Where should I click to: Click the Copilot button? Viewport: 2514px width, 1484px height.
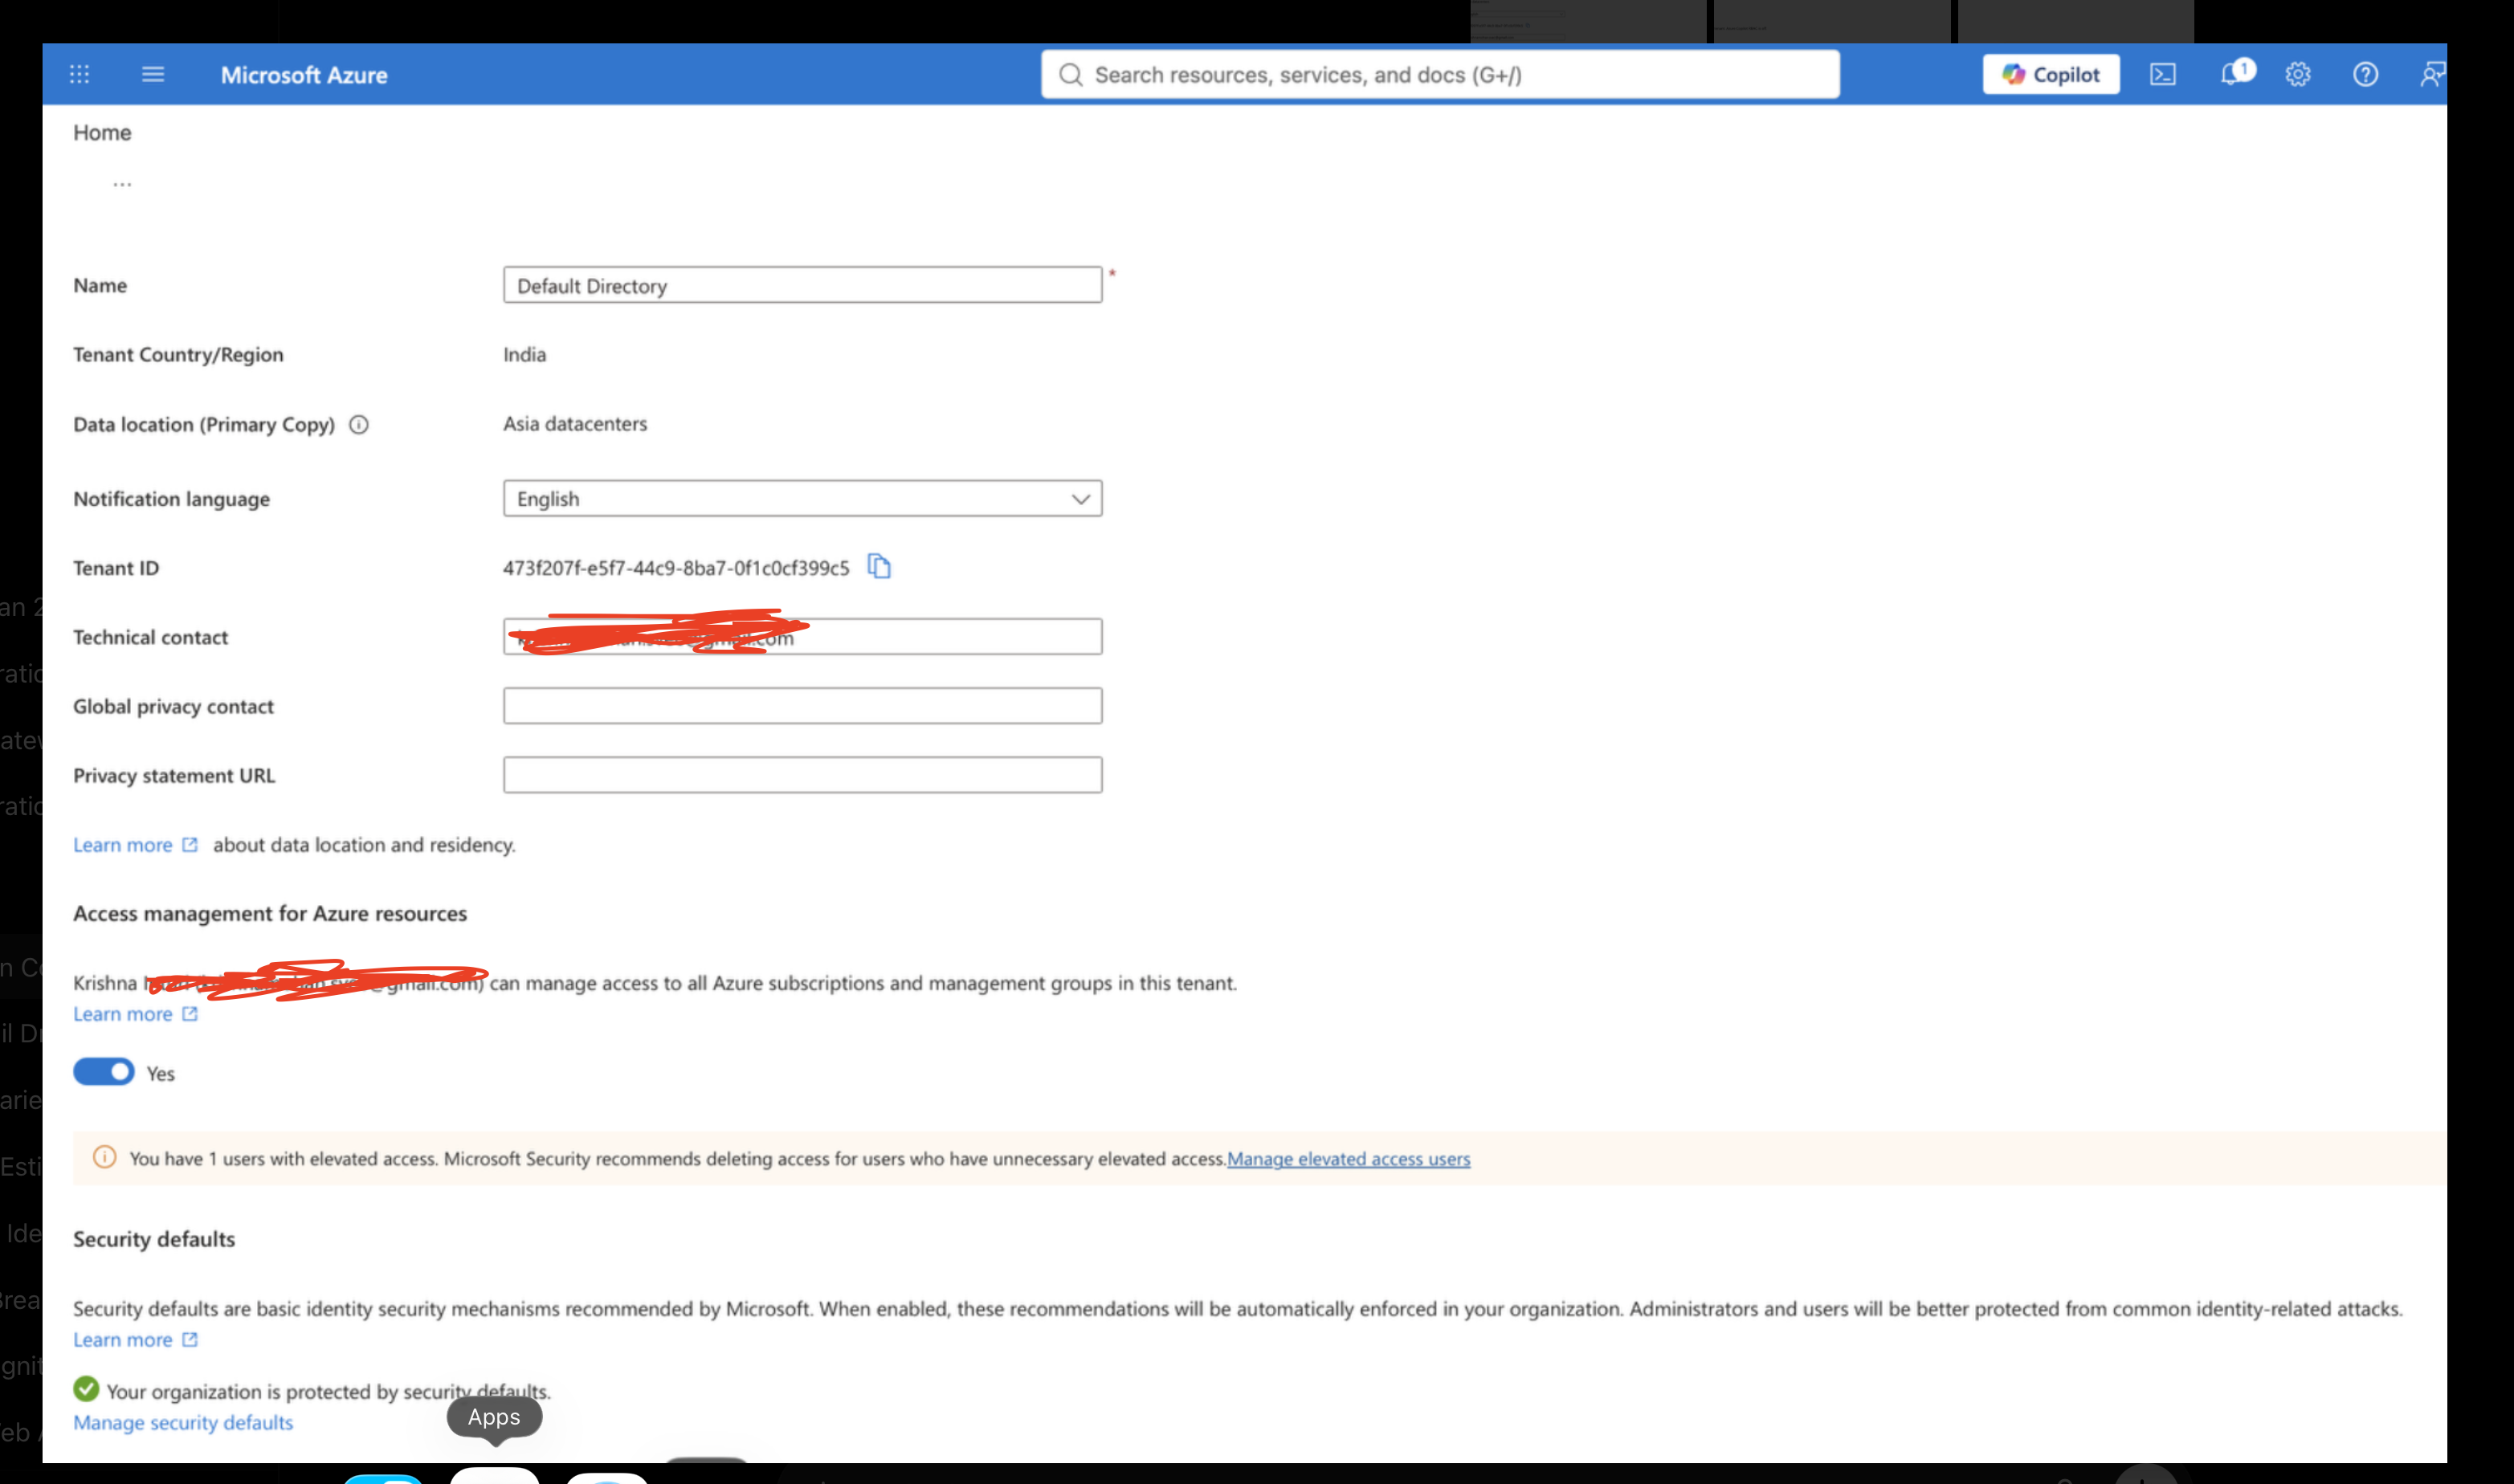2050,75
